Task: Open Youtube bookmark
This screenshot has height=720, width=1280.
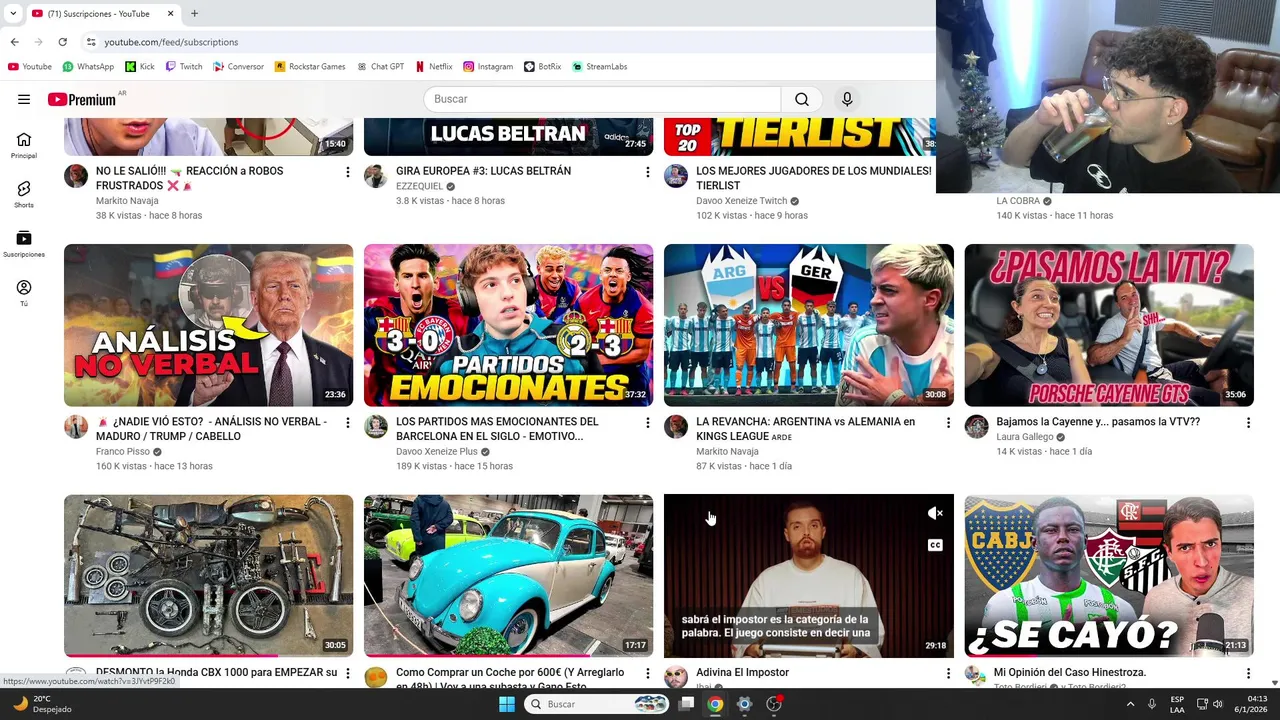Action: pyautogui.click(x=30, y=67)
